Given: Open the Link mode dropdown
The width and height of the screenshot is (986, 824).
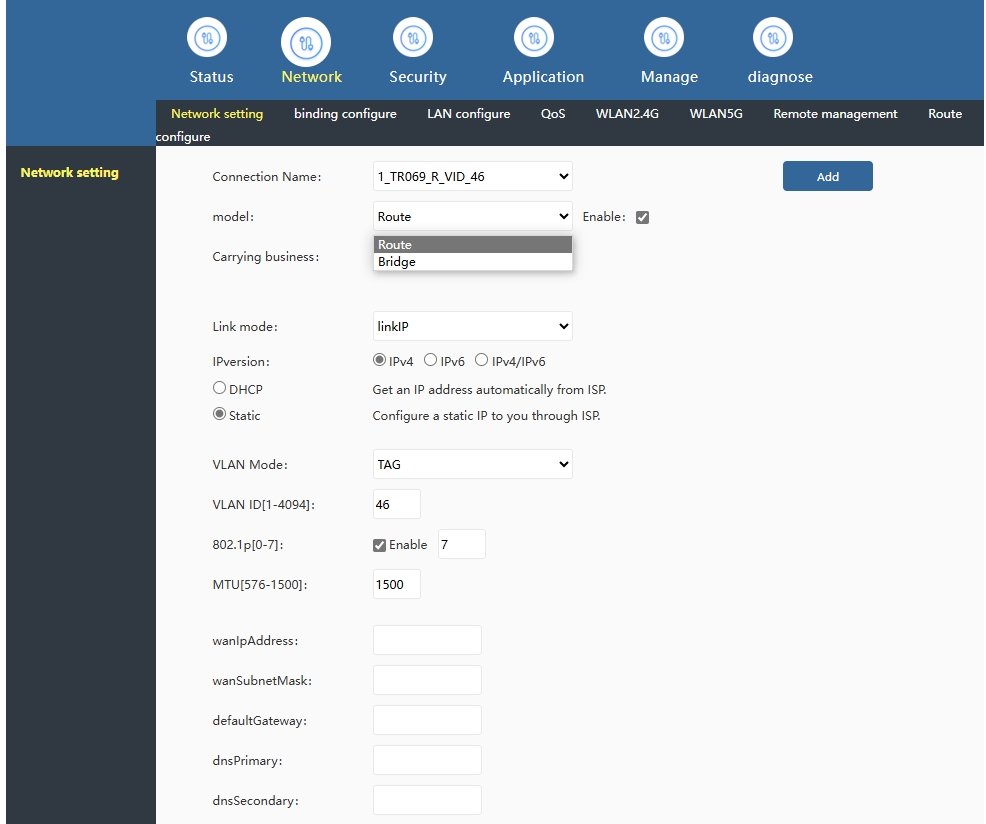Looking at the screenshot, I should pos(472,326).
